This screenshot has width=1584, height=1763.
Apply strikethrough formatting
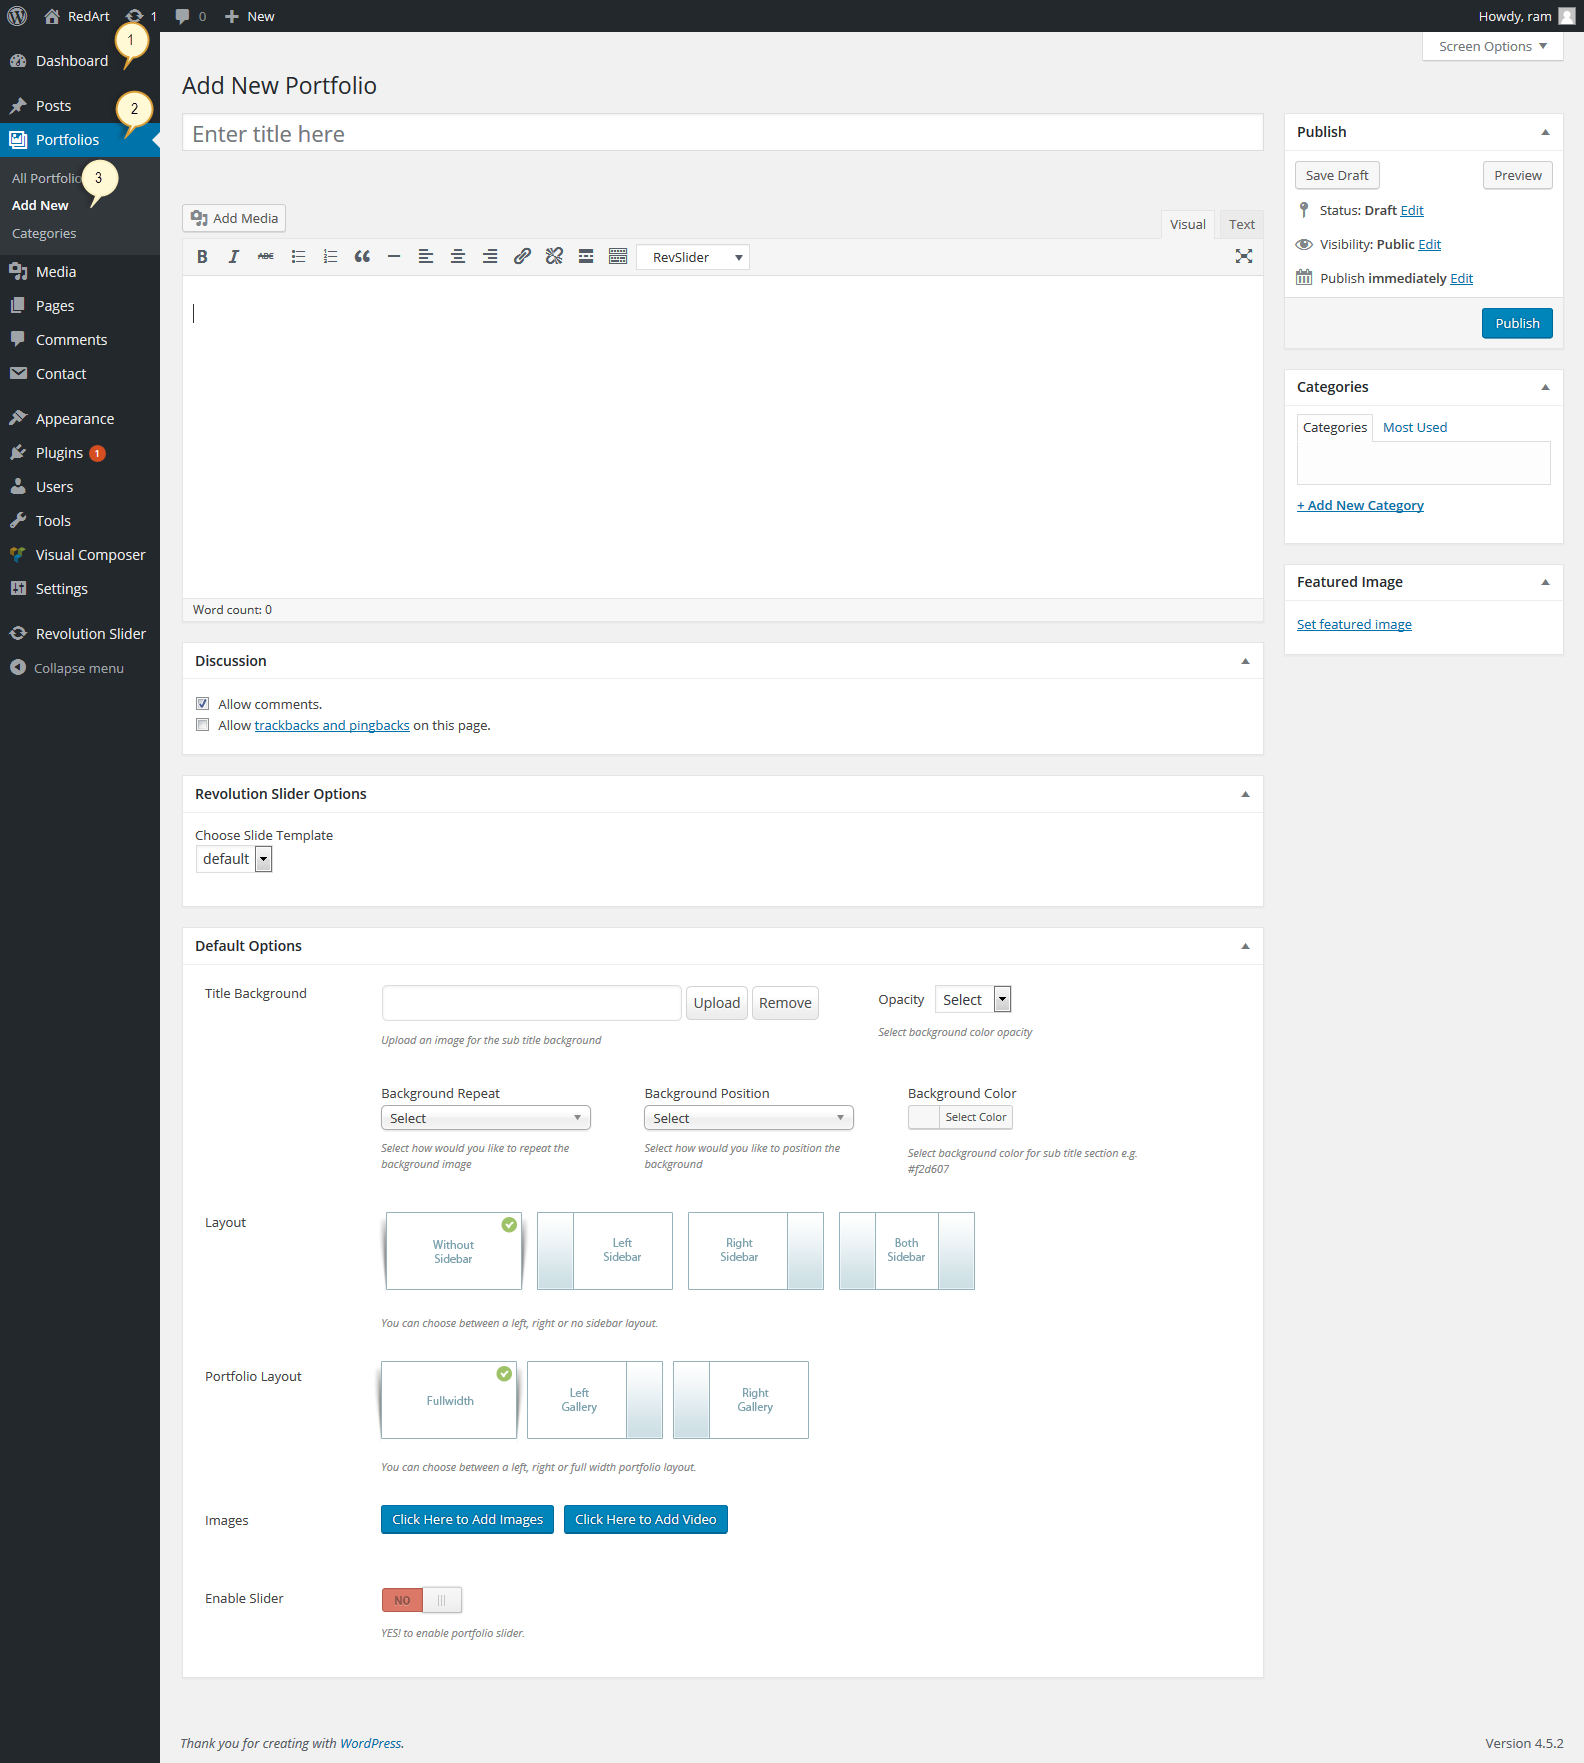(x=266, y=257)
